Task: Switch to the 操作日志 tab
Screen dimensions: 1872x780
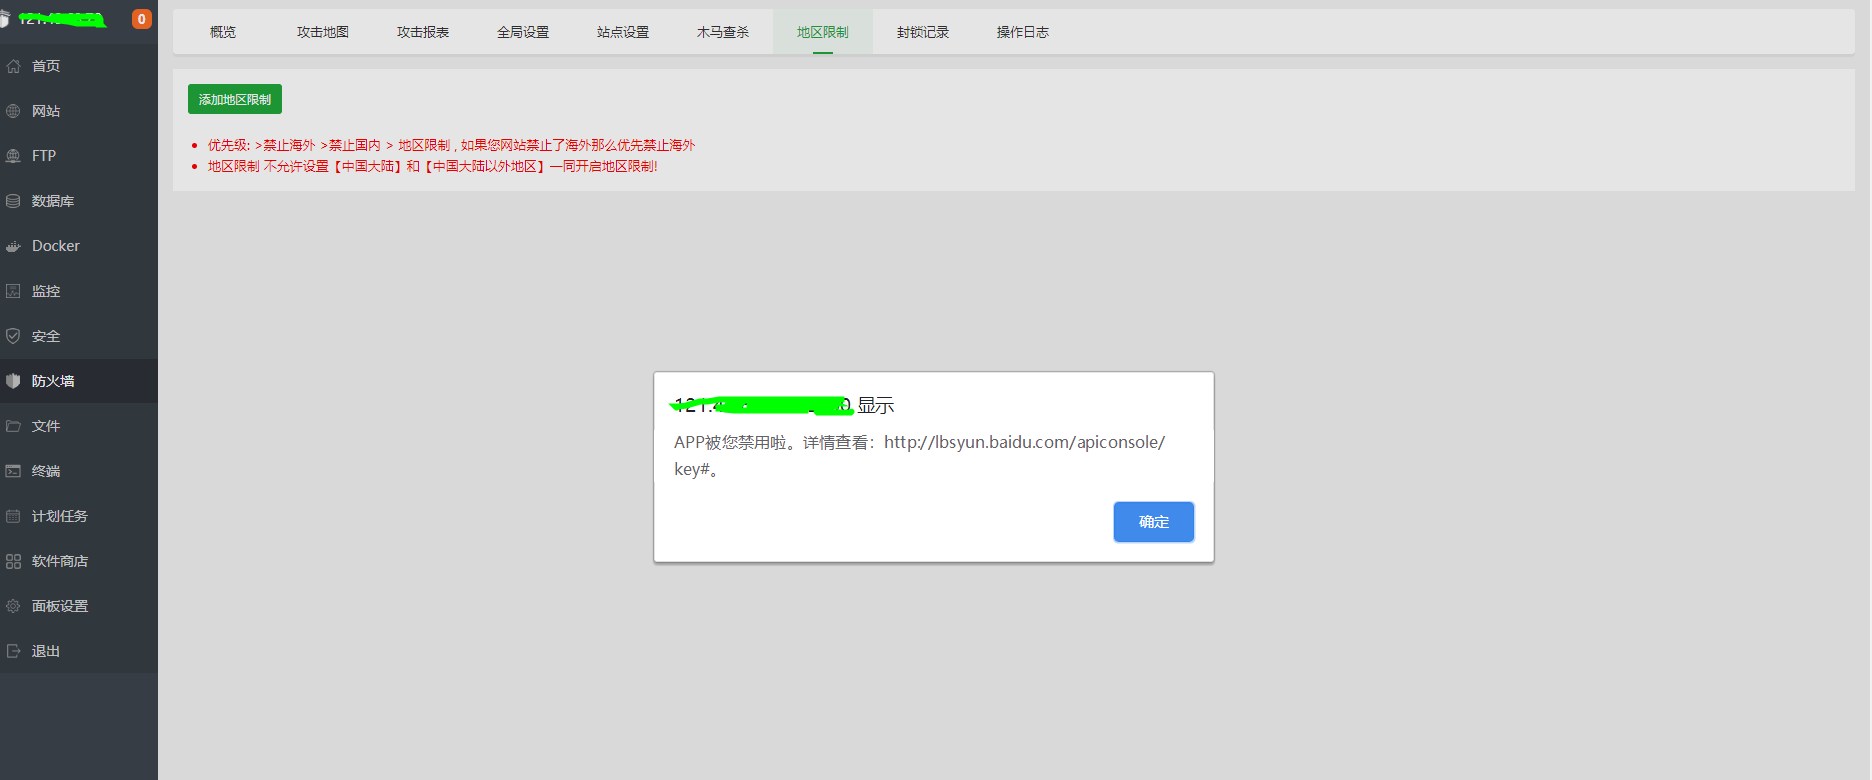Action: (x=1023, y=32)
